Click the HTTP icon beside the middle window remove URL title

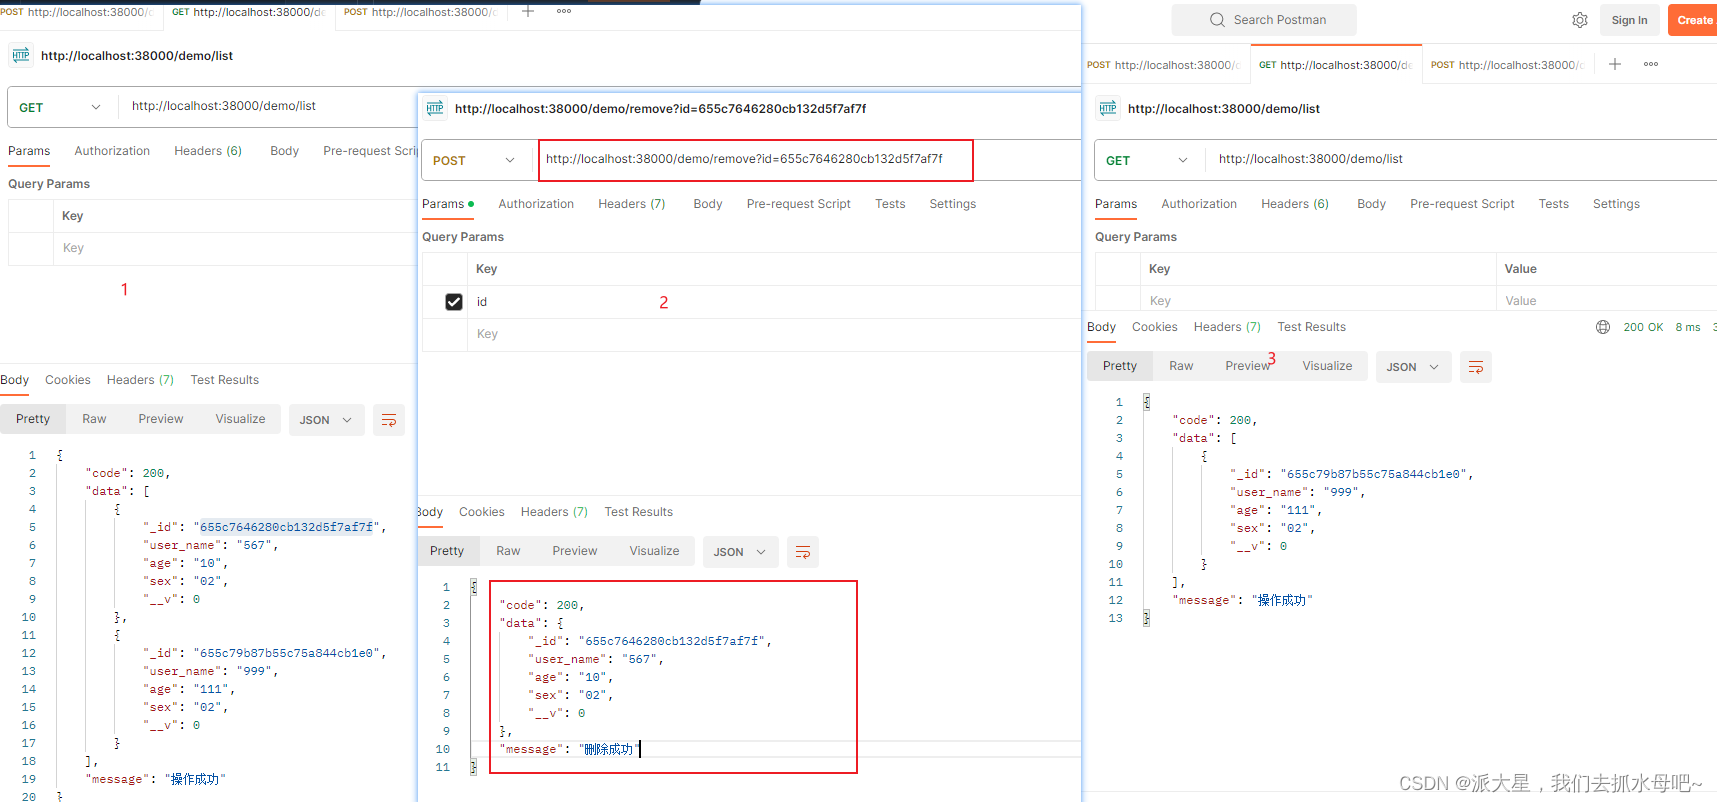[435, 108]
